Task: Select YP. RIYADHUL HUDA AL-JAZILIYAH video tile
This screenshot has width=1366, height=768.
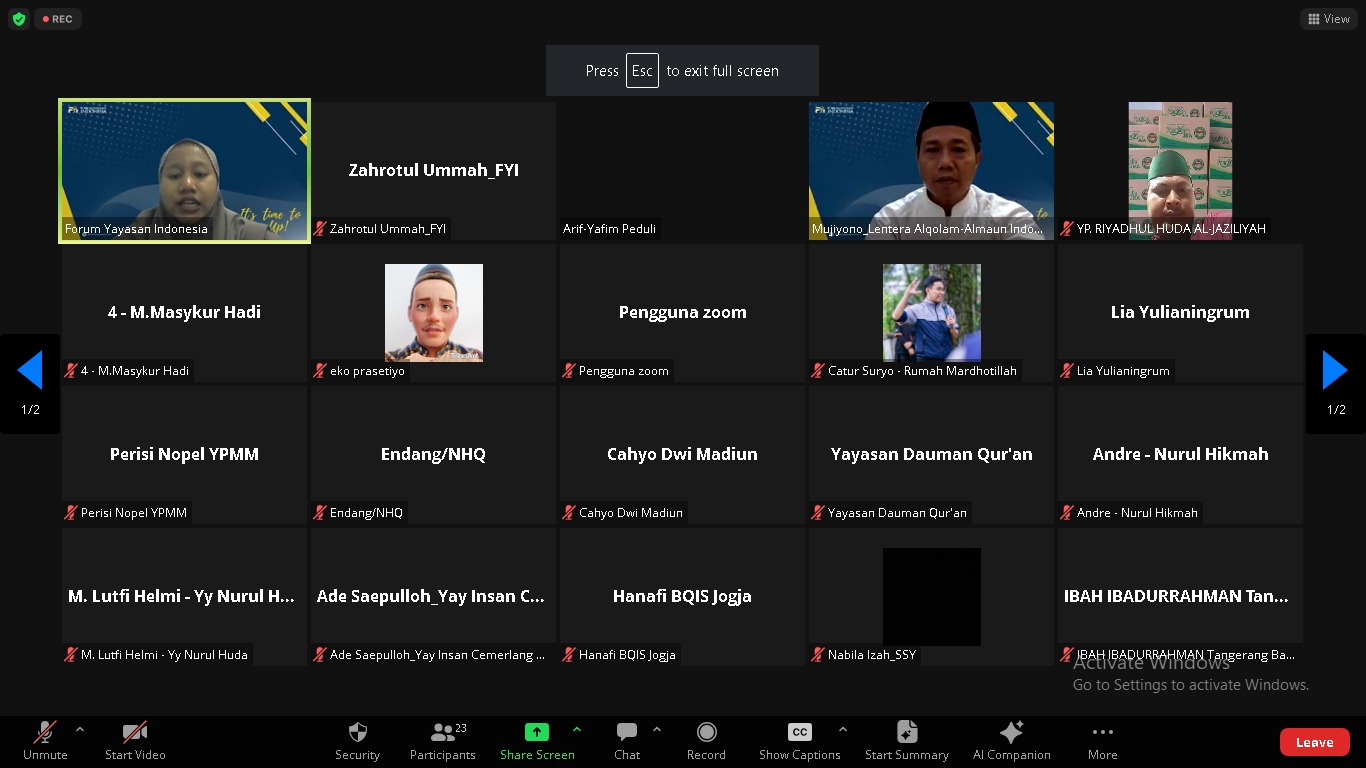Action: pos(1180,170)
